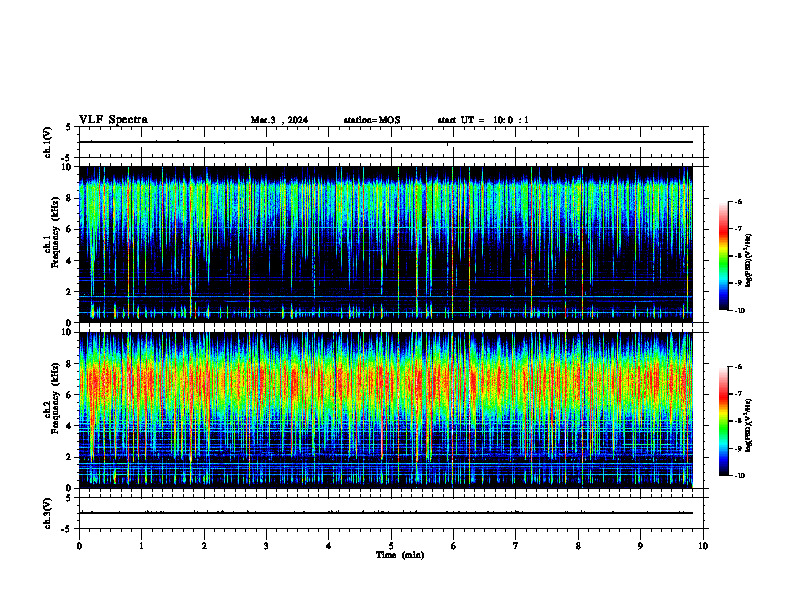Click the ch.2 spectrogram color scale bar
This screenshot has width=792, height=612.
point(724,421)
